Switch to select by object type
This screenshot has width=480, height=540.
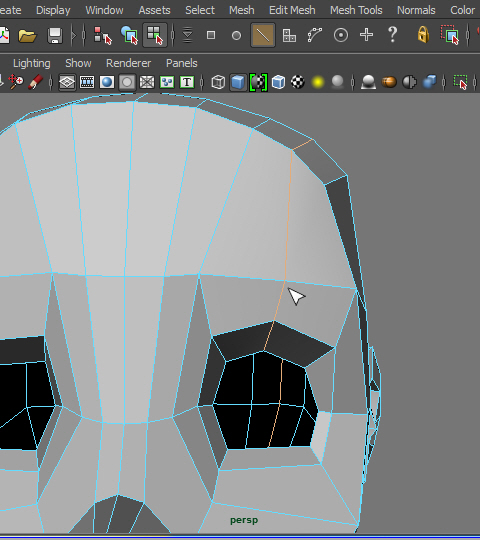point(129,35)
